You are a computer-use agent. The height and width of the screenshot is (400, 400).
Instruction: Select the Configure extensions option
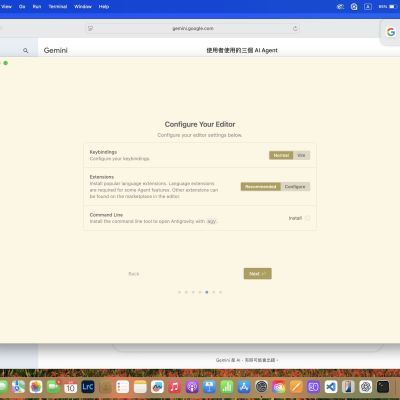295,187
